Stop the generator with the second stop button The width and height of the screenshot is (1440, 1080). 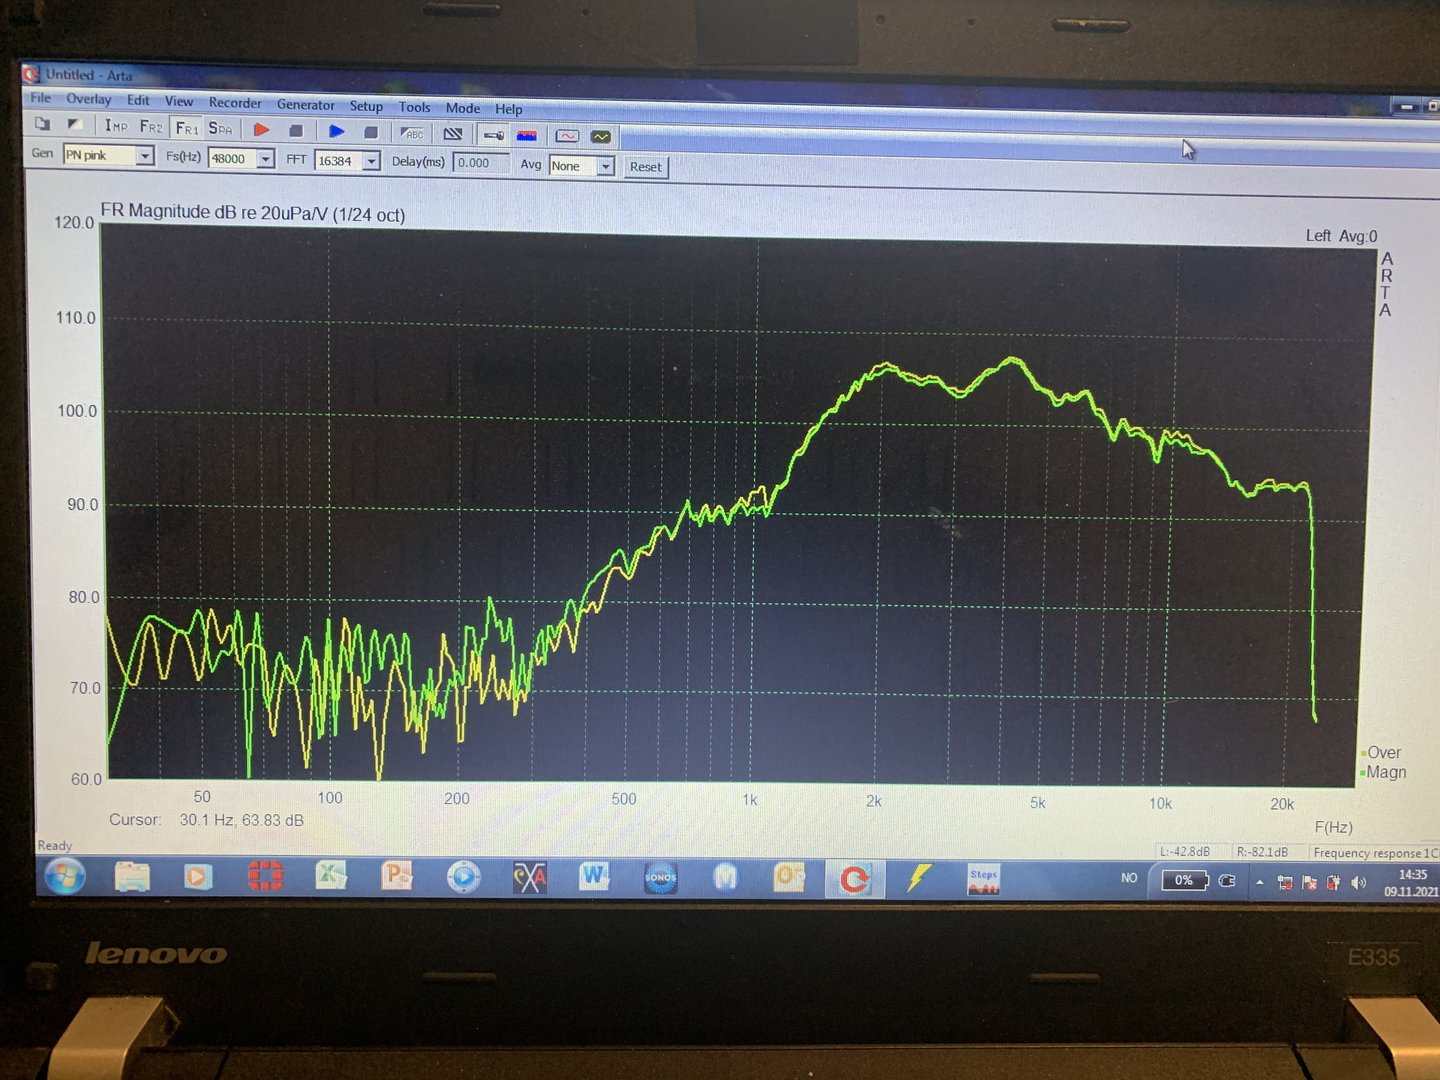coord(371,132)
